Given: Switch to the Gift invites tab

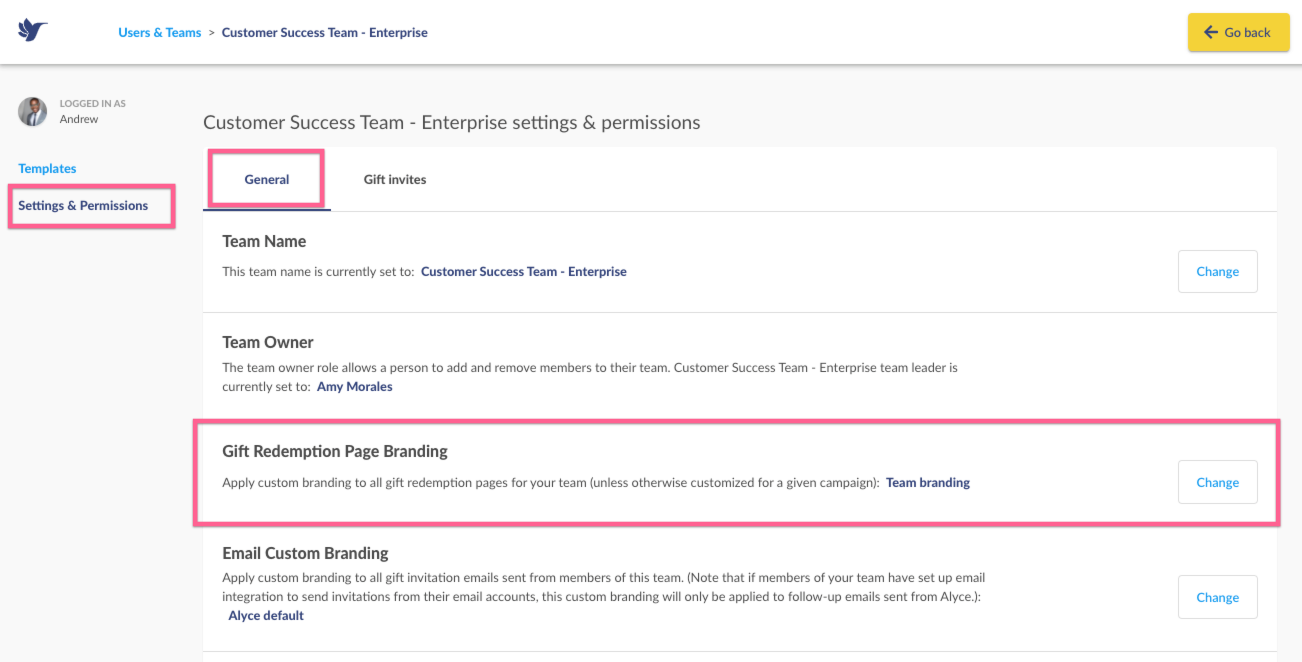Looking at the screenshot, I should 395,179.
